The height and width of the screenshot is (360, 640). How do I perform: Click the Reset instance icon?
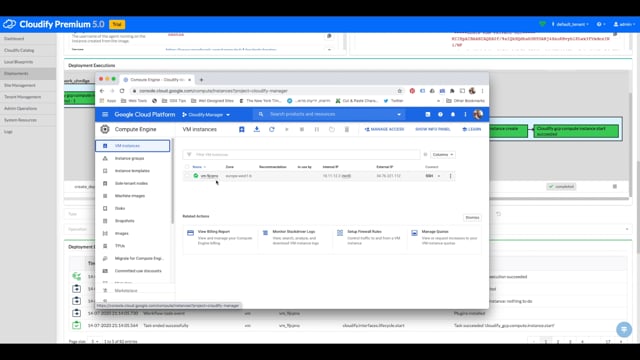[332, 129]
